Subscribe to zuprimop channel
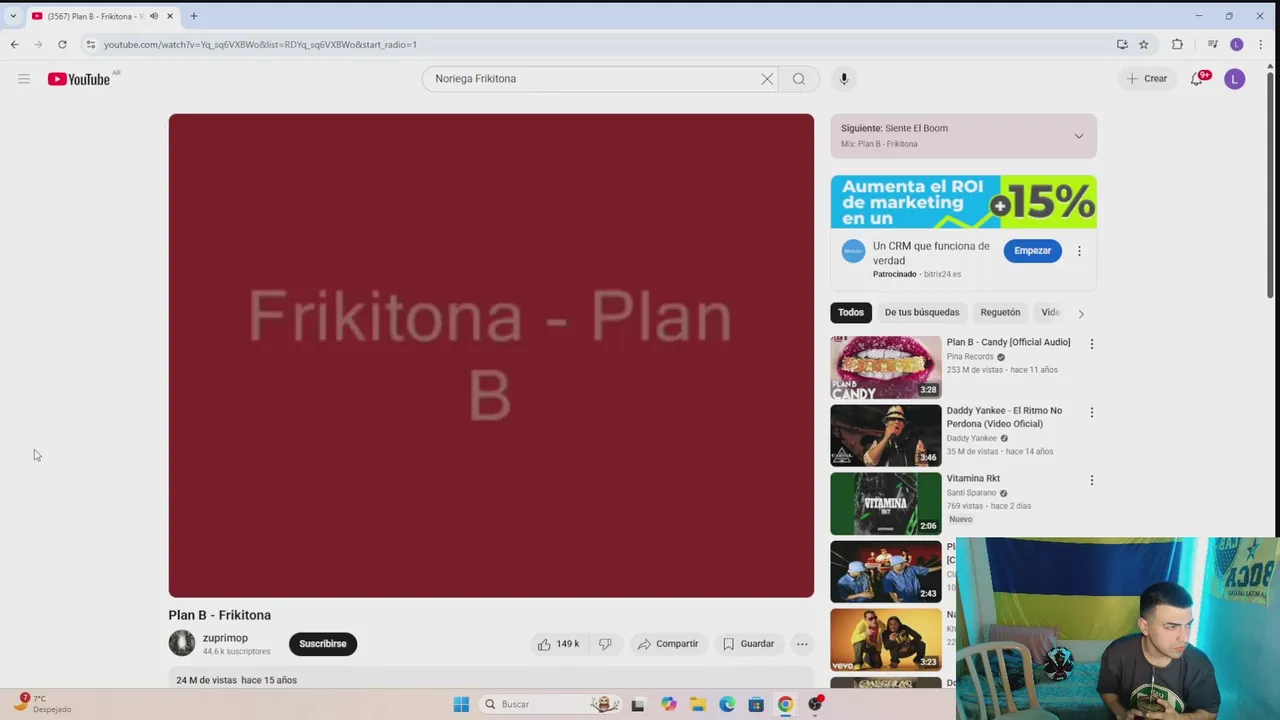 point(323,644)
